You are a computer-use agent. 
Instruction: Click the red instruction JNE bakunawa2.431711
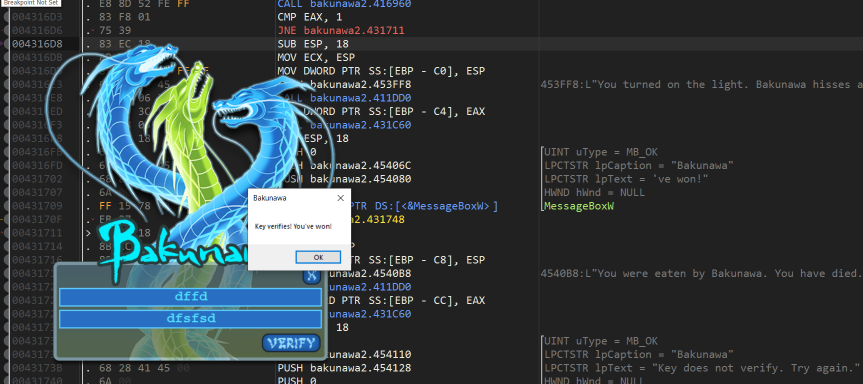[x=341, y=30]
